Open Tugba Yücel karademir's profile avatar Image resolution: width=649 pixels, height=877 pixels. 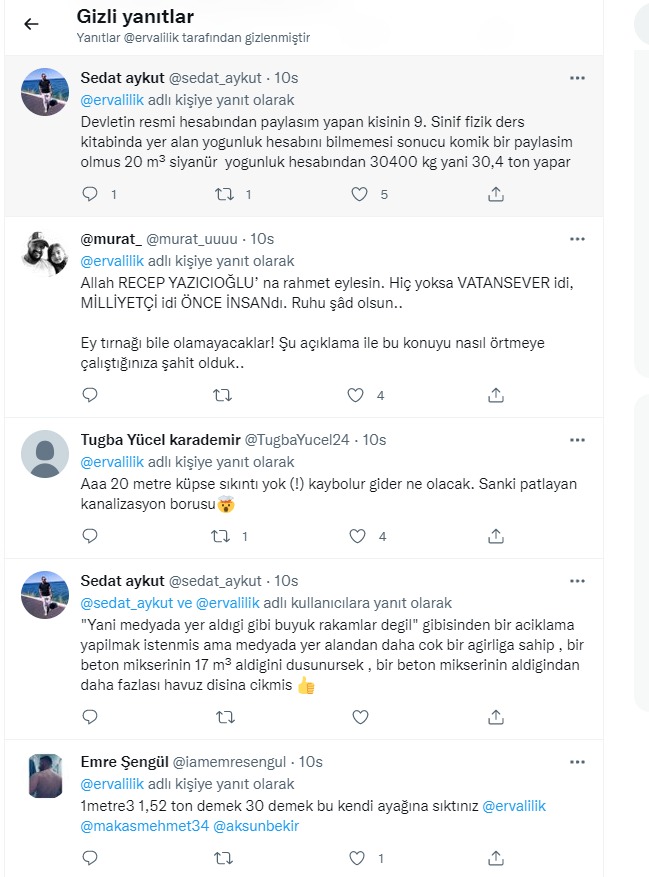tap(45, 456)
